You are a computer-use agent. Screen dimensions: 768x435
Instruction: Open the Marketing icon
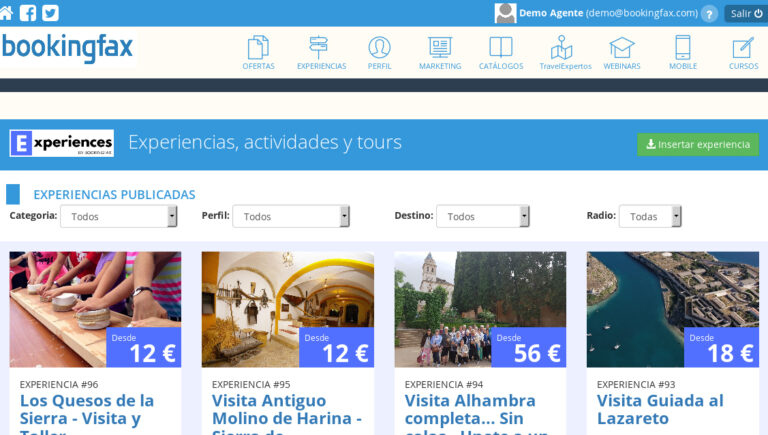click(440, 48)
